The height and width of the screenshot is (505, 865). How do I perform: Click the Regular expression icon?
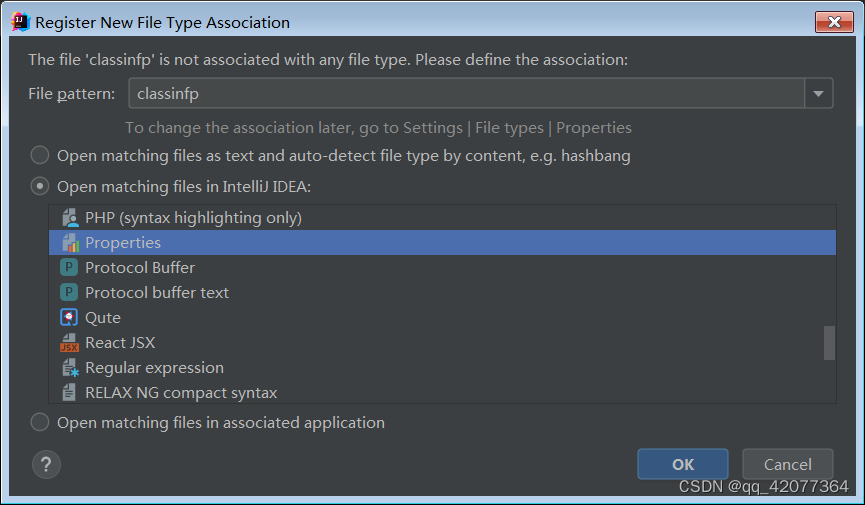click(x=69, y=367)
